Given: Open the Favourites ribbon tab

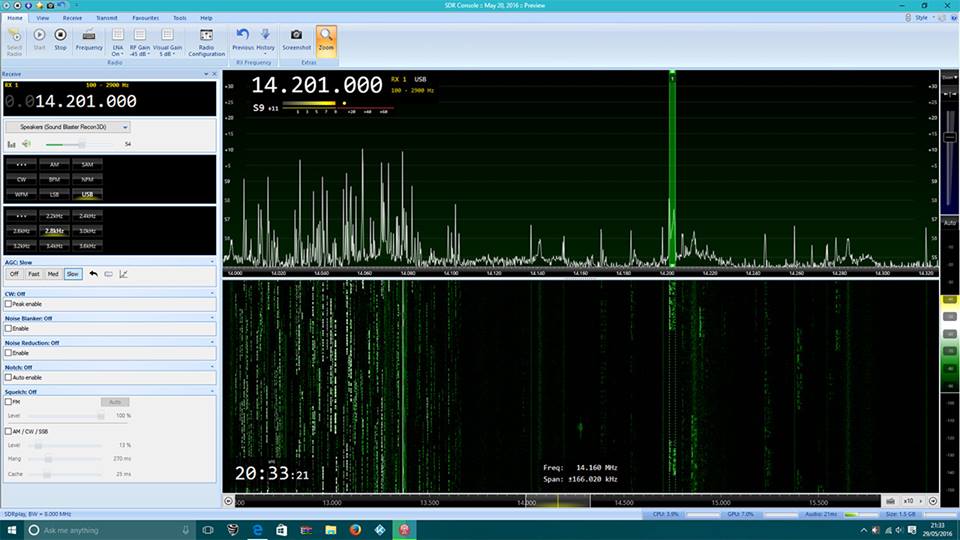Looking at the screenshot, I should [145, 18].
